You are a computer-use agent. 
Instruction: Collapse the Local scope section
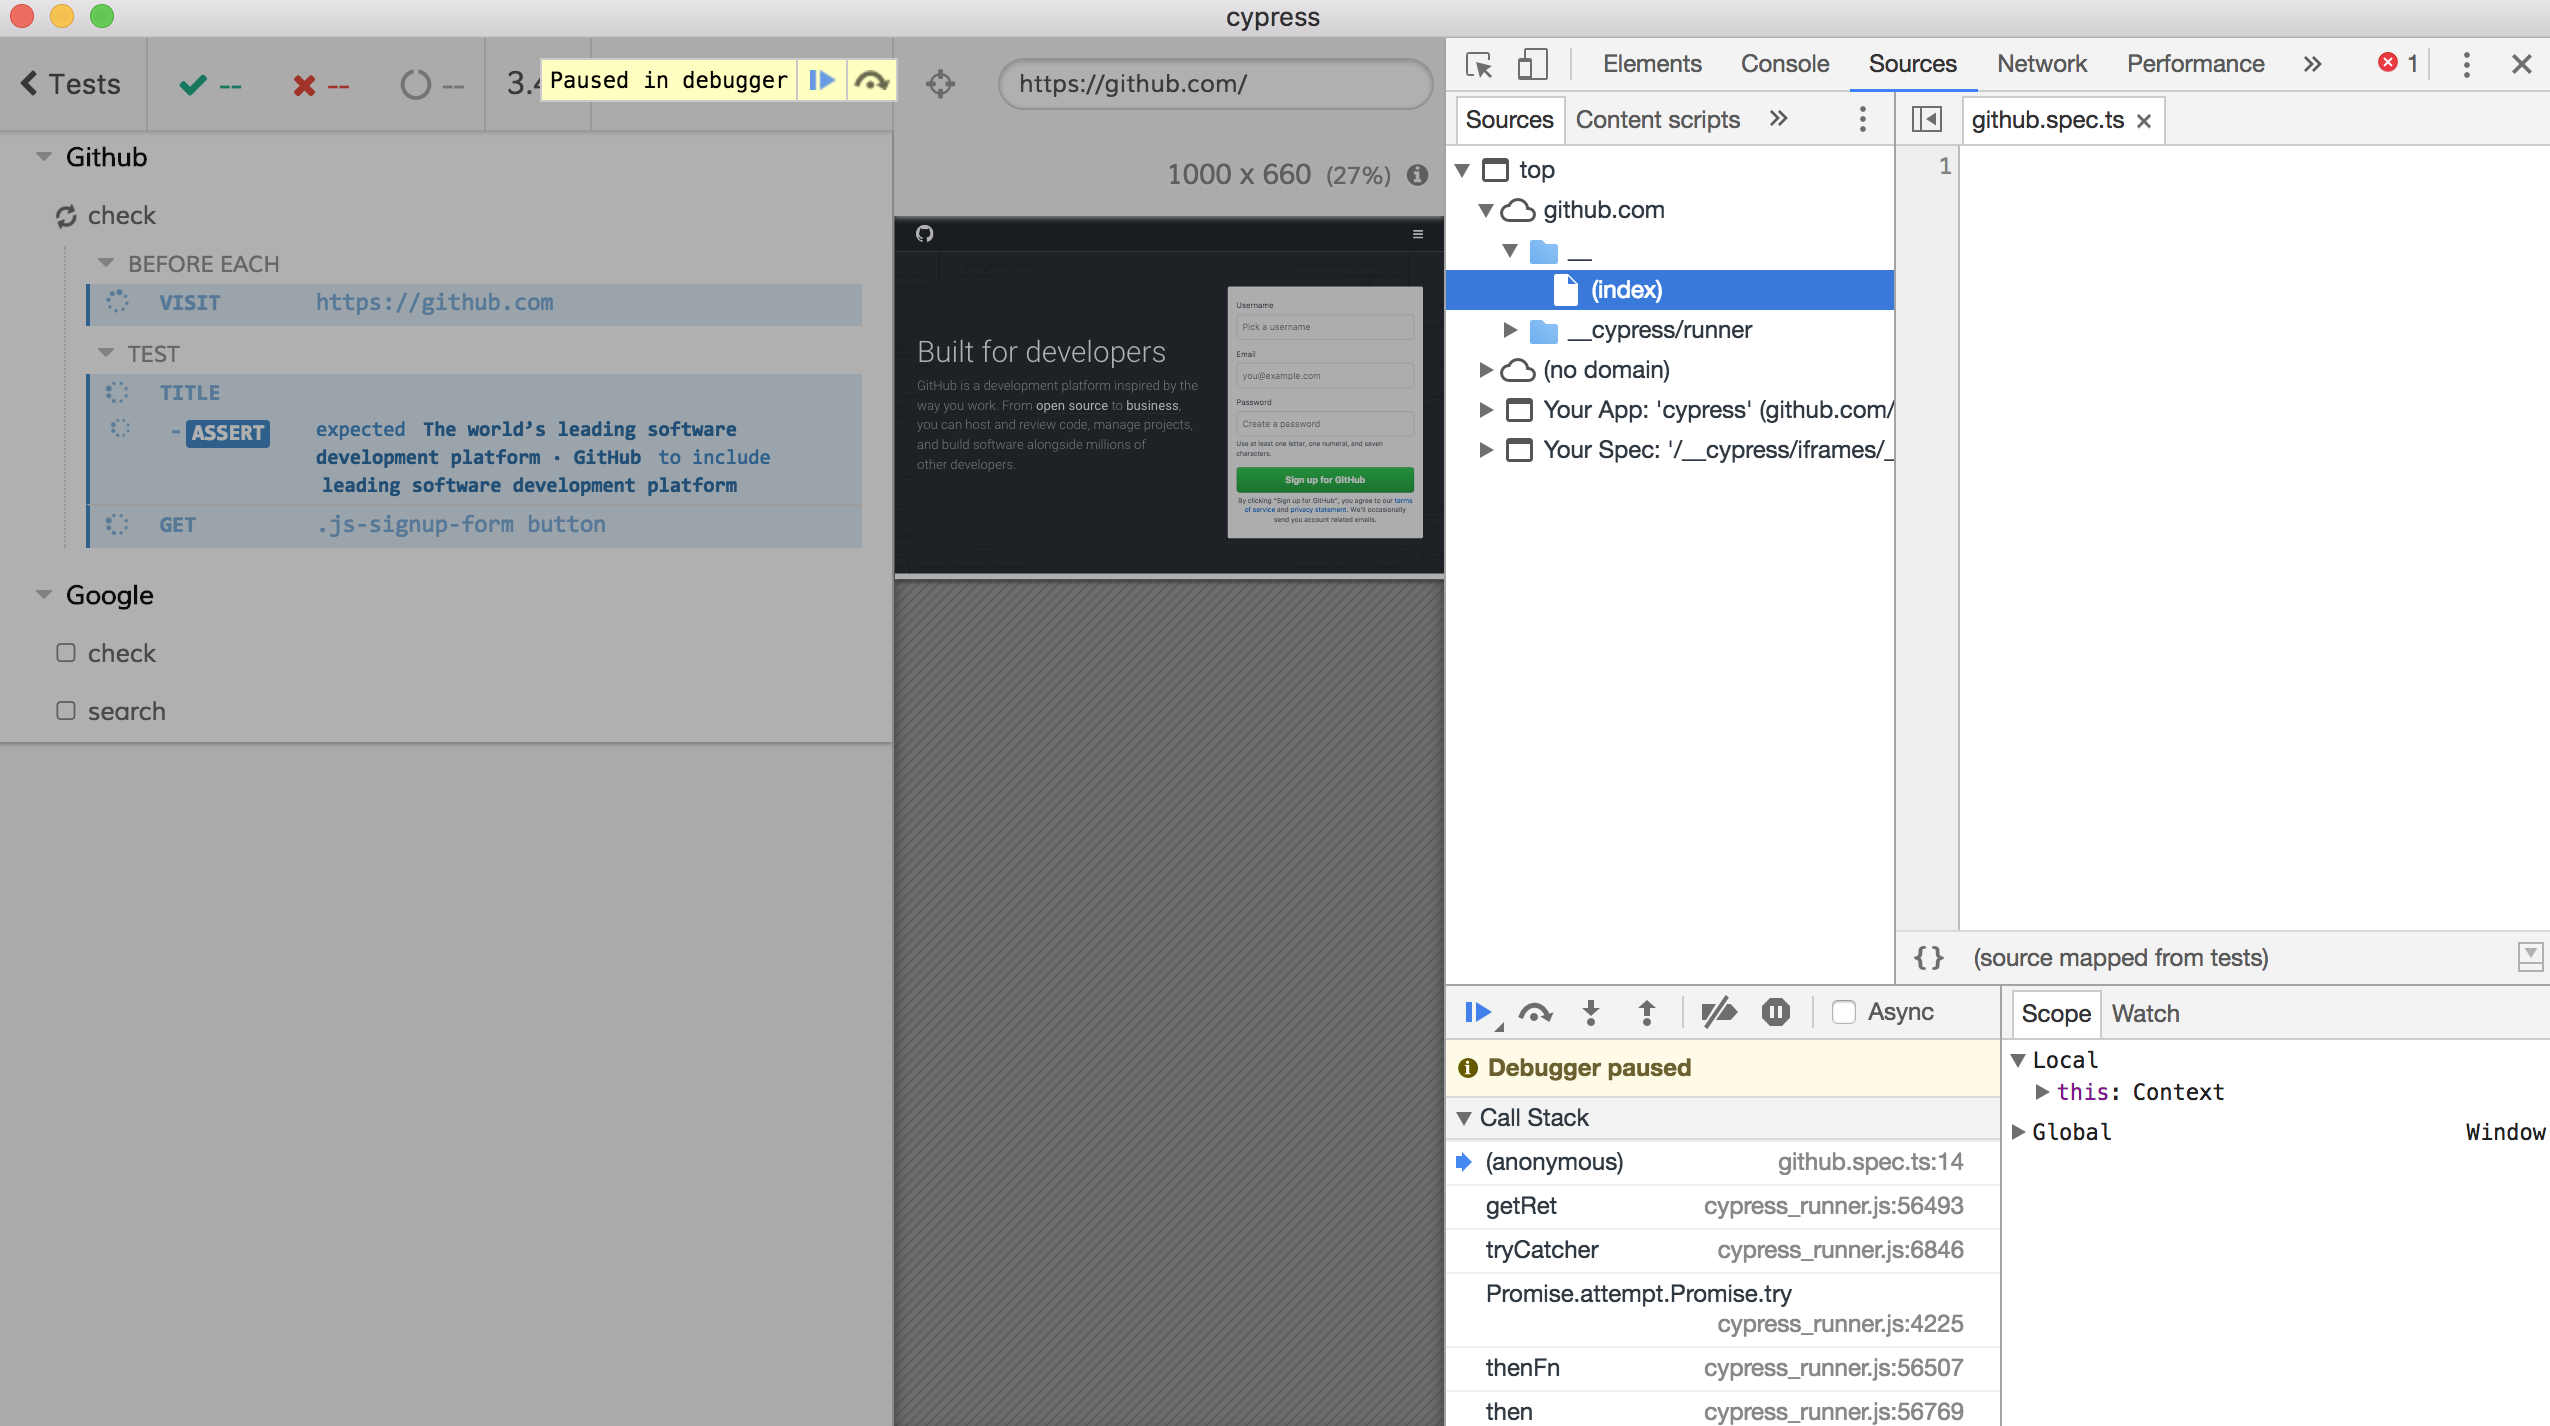point(2018,1060)
